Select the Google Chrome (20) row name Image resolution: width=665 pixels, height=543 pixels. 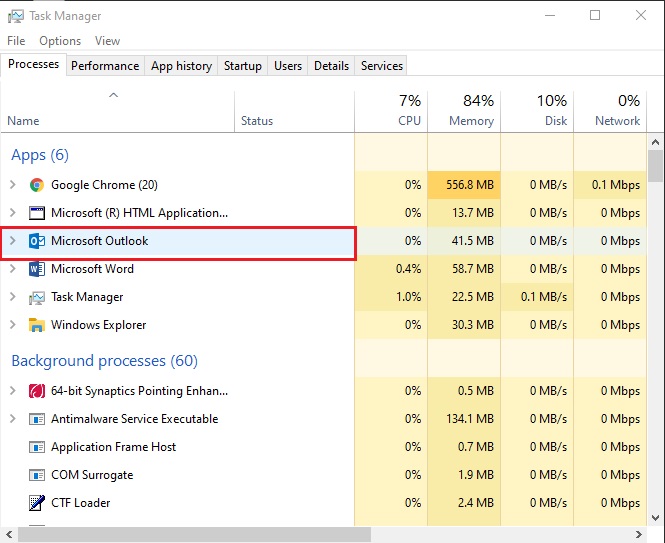pos(104,185)
